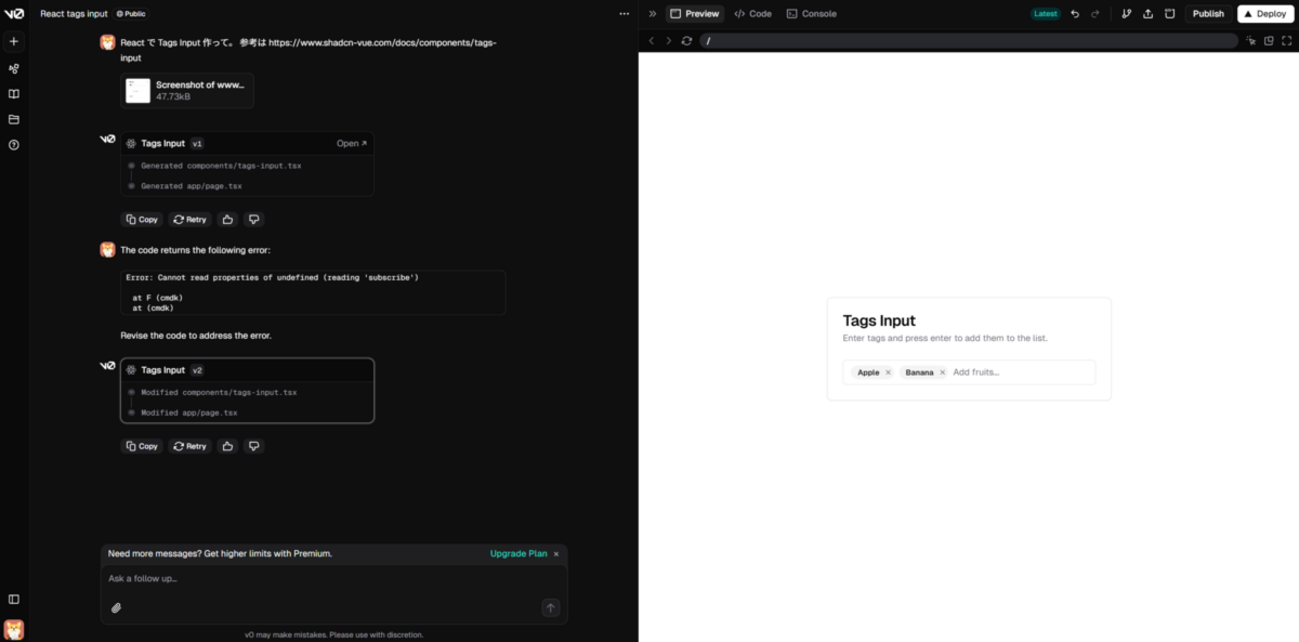Open the library book icon in sidebar
This screenshot has width=1299, height=642.
[x=14, y=94]
